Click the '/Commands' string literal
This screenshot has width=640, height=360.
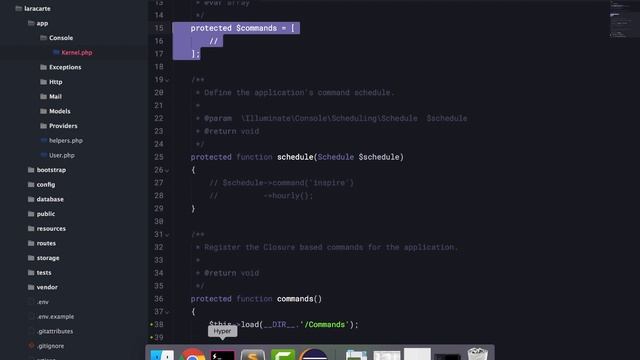point(324,324)
